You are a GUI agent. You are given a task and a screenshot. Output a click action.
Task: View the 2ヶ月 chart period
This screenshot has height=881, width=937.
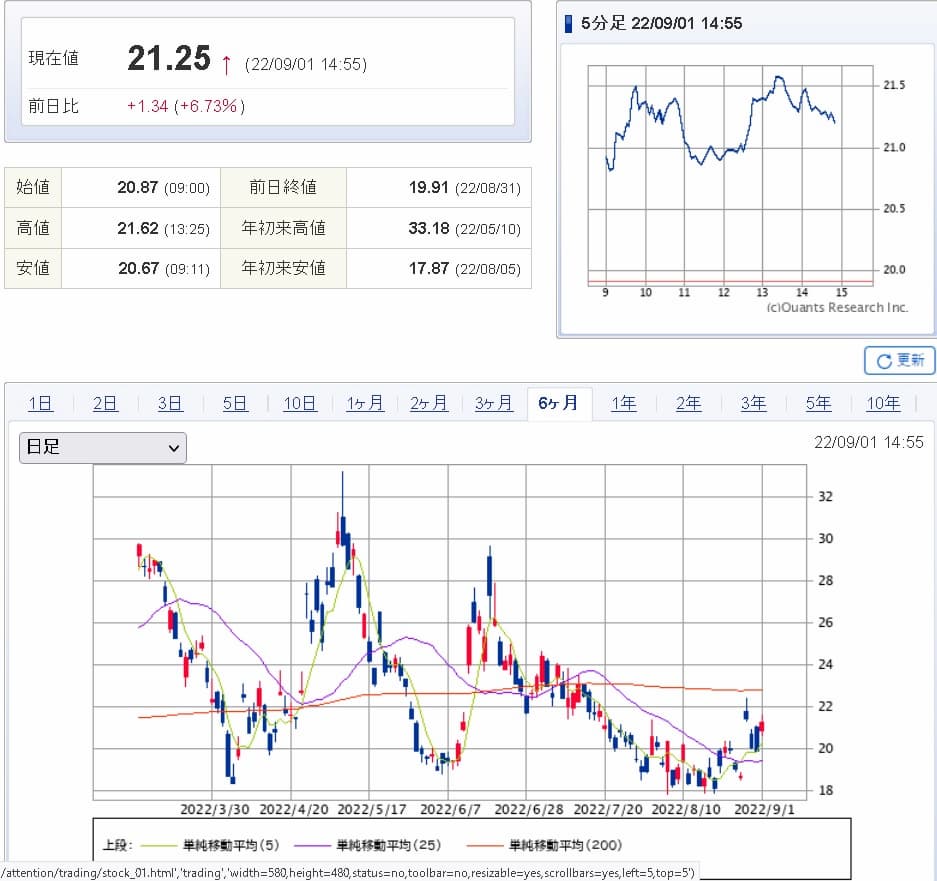point(429,404)
